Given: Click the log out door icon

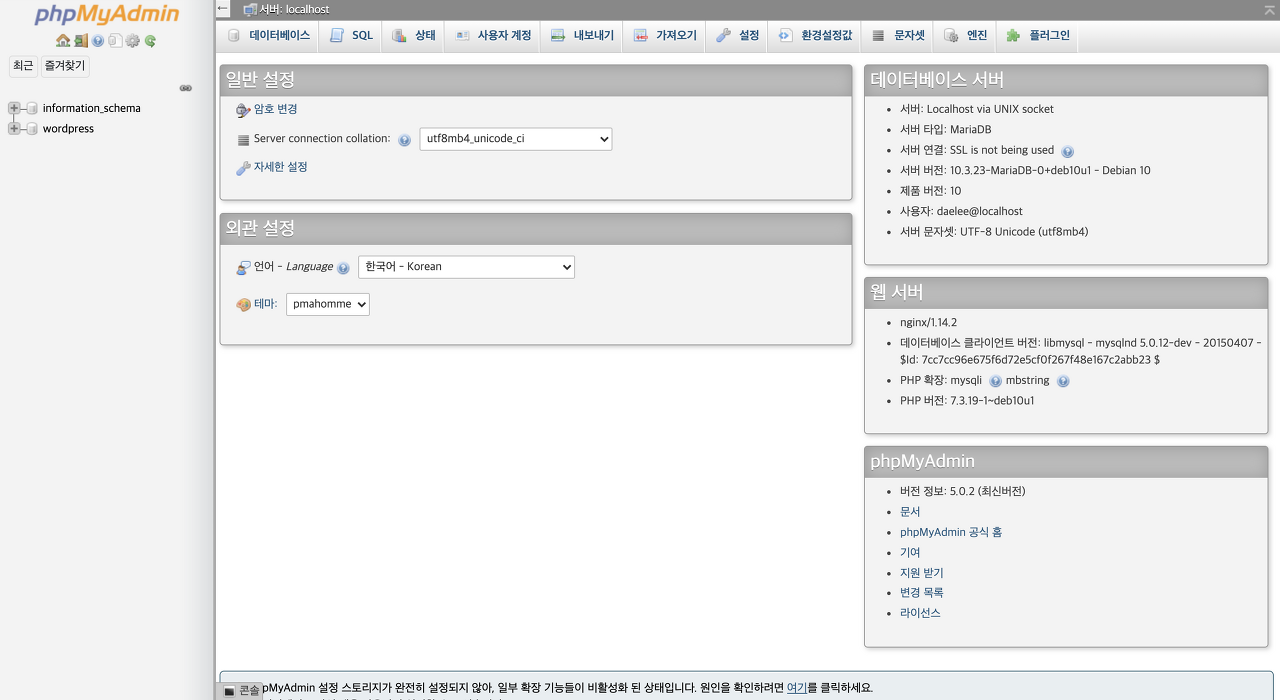Looking at the screenshot, I should click(x=81, y=41).
